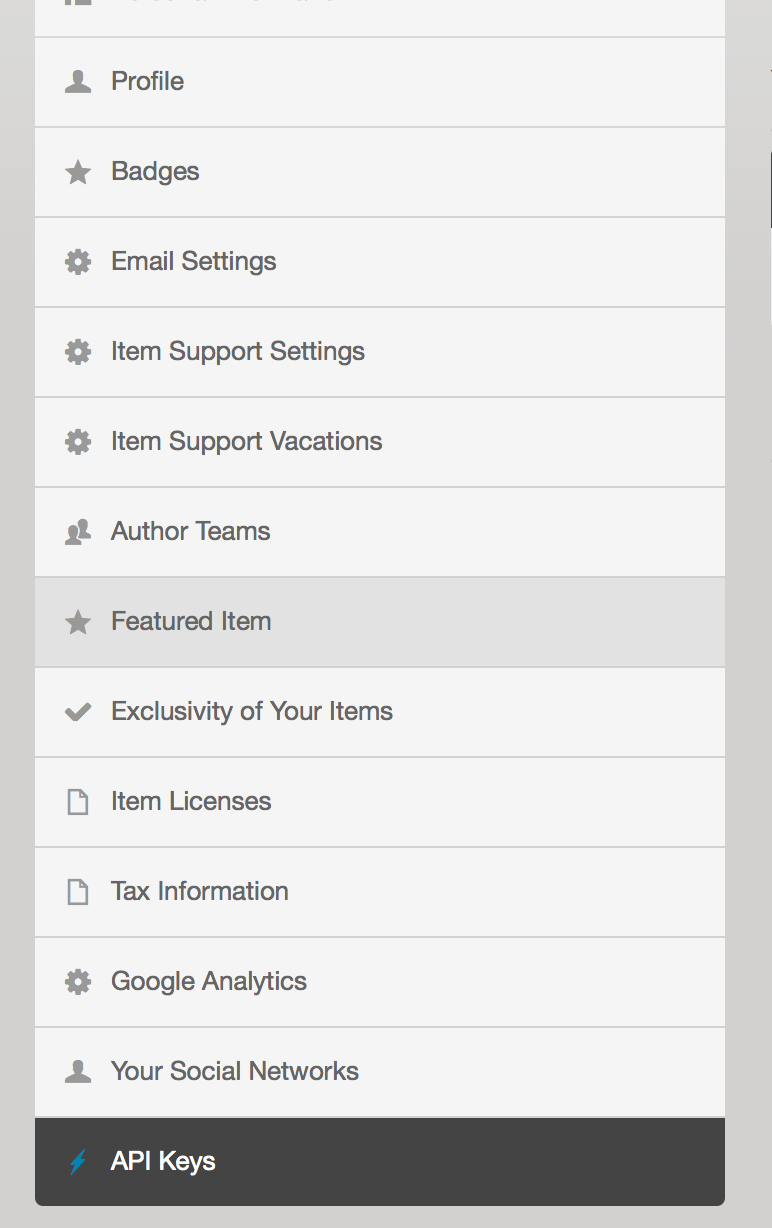Click the checkmark icon beside Exclusivity of Your Items
The width and height of the screenshot is (772, 1228).
(78, 712)
